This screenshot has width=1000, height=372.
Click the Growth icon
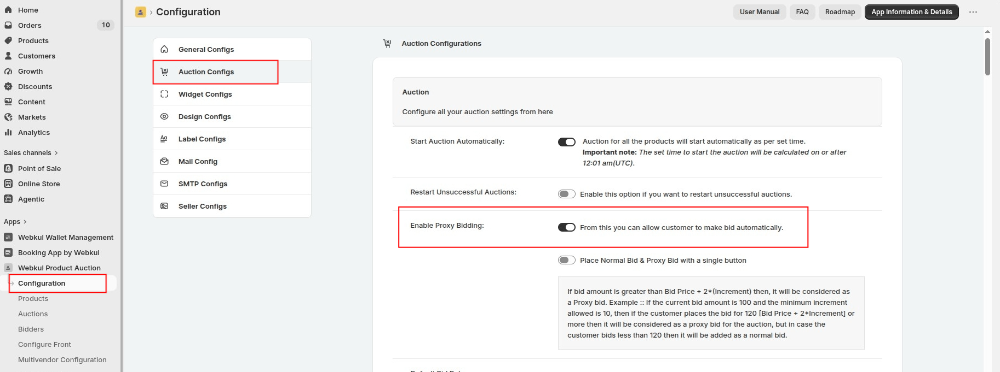8,71
